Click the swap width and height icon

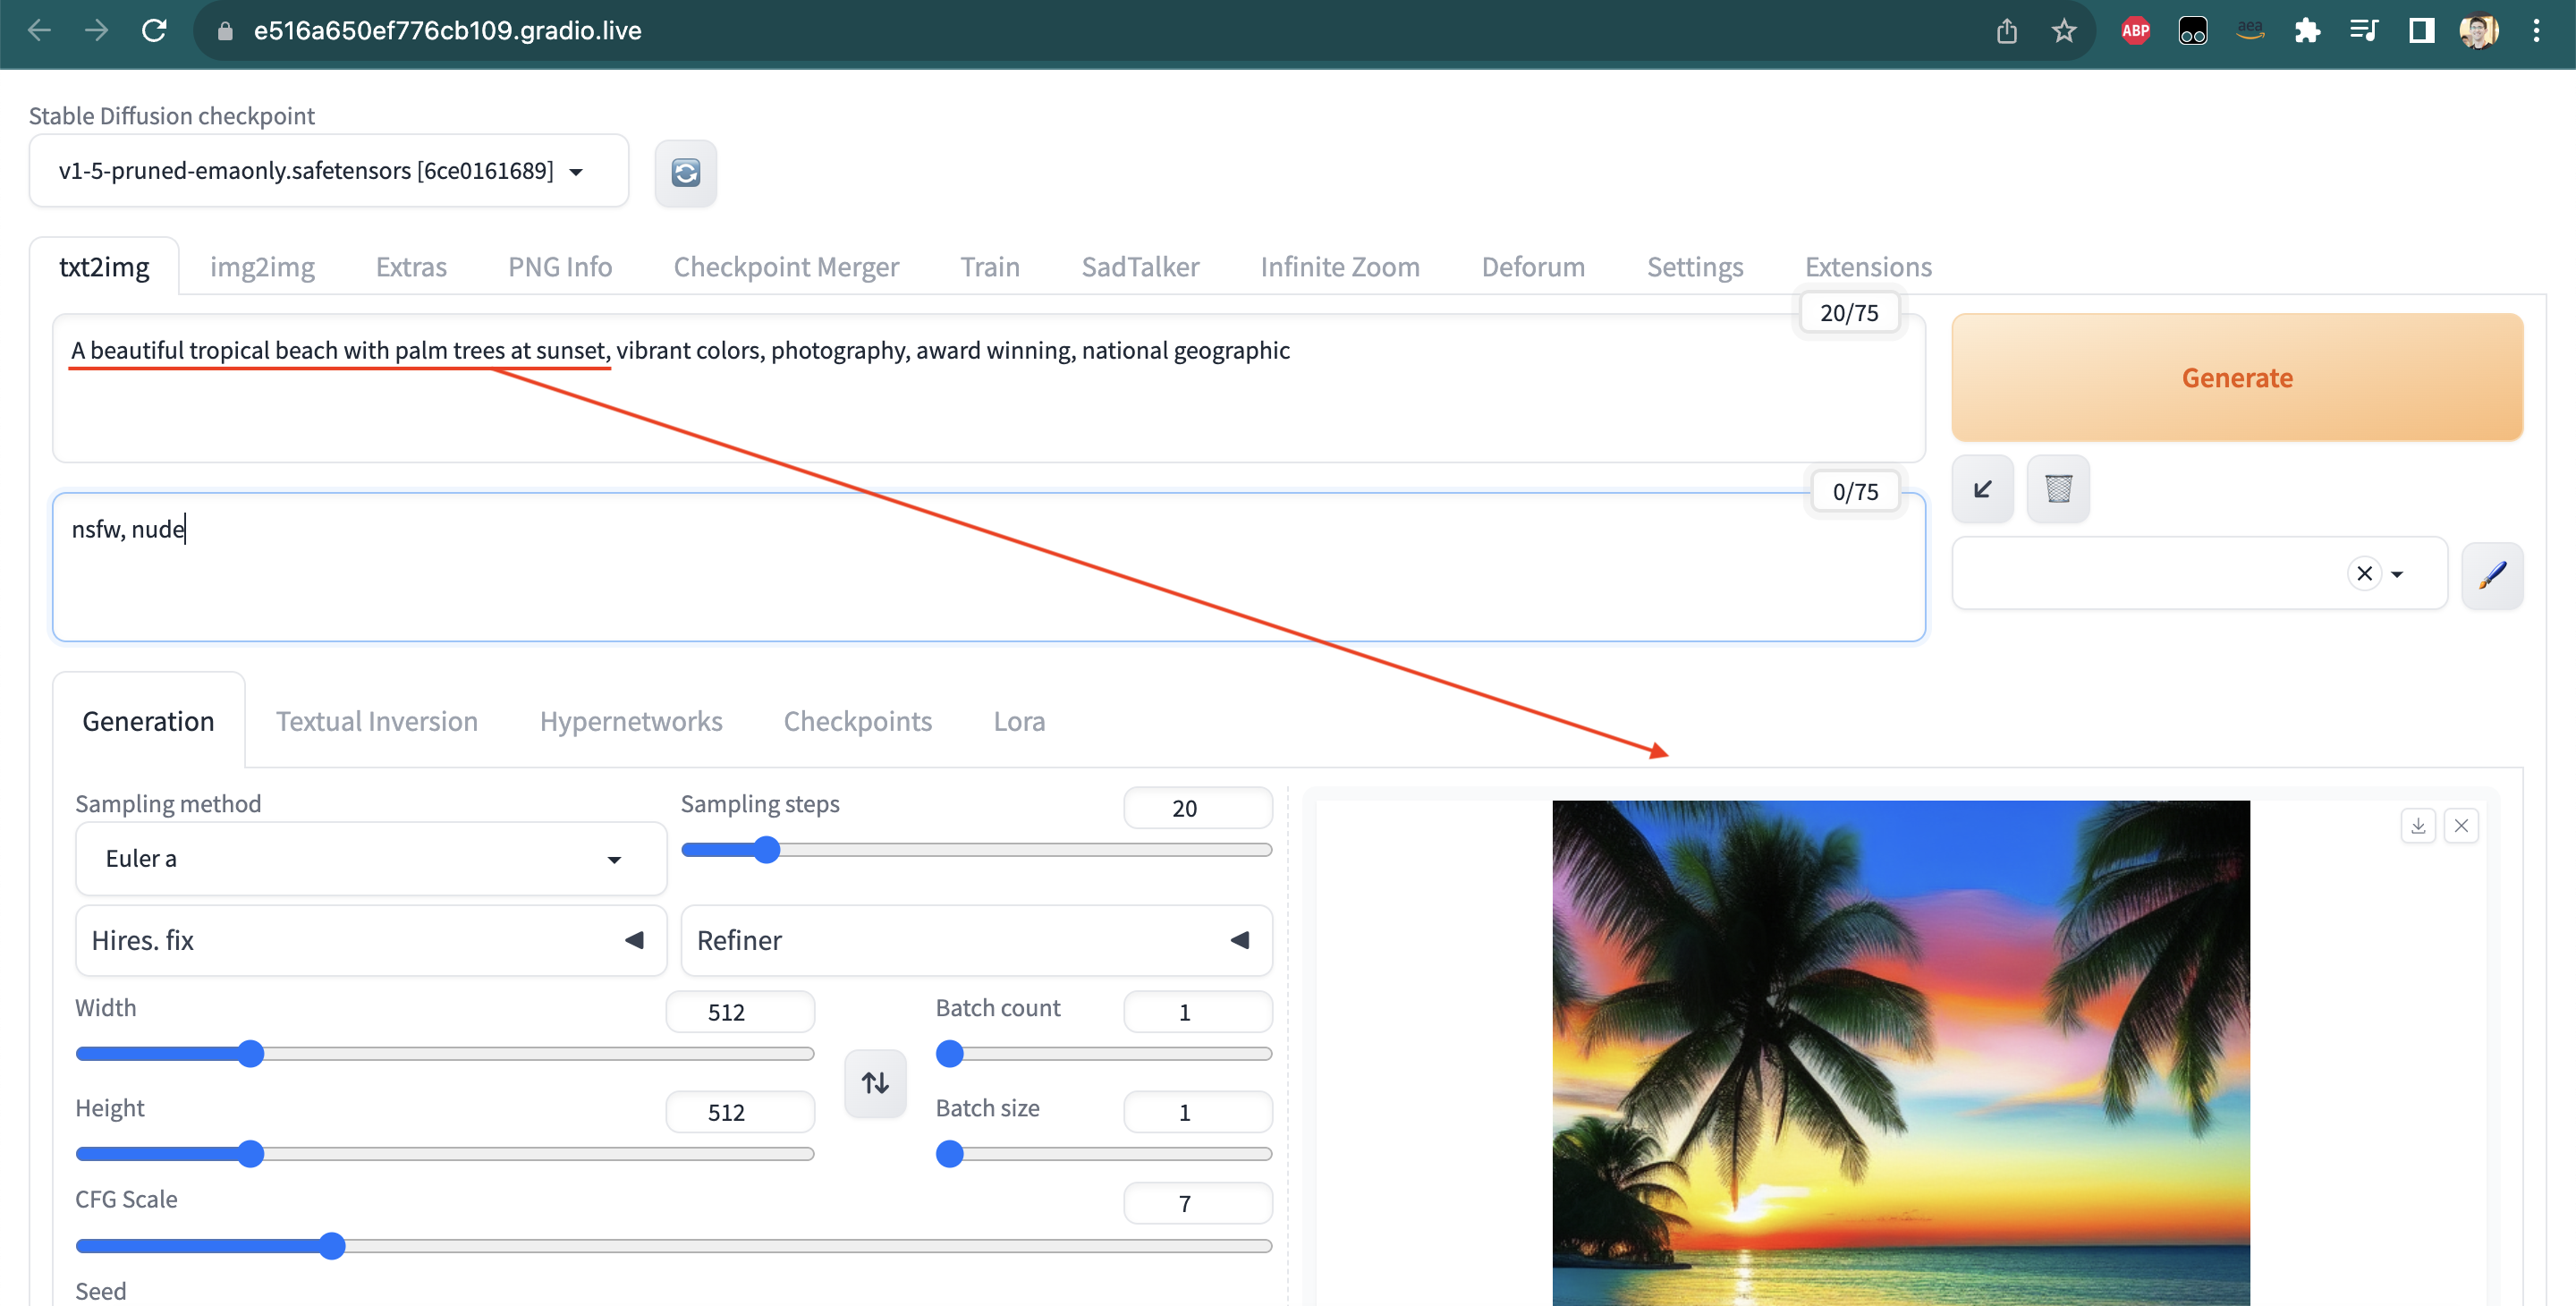pos(875,1083)
